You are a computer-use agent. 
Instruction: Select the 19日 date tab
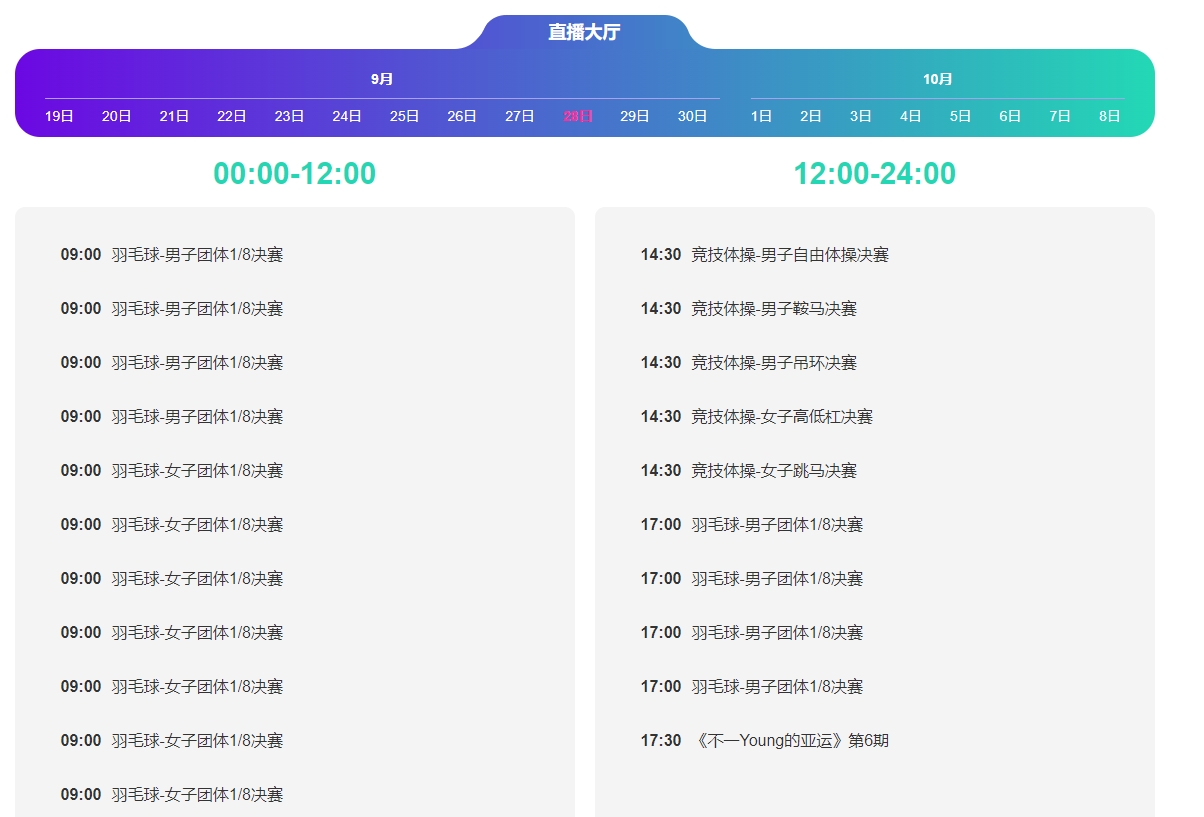(x=59, y=116)
